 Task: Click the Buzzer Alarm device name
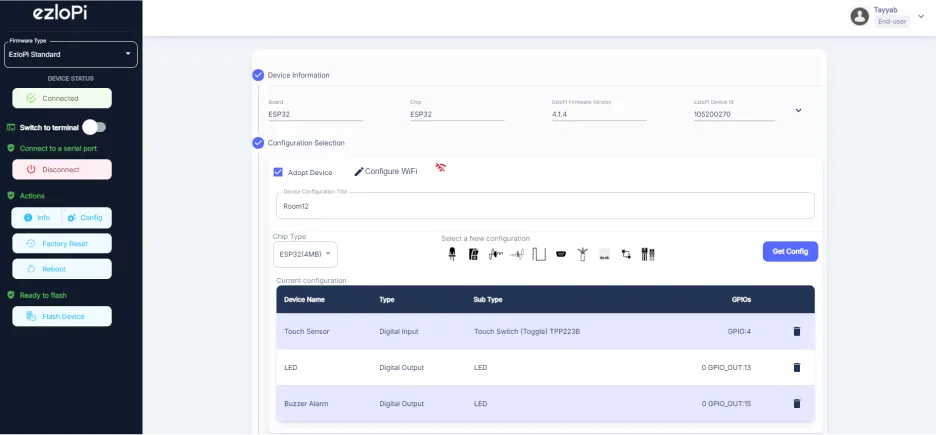306,403
